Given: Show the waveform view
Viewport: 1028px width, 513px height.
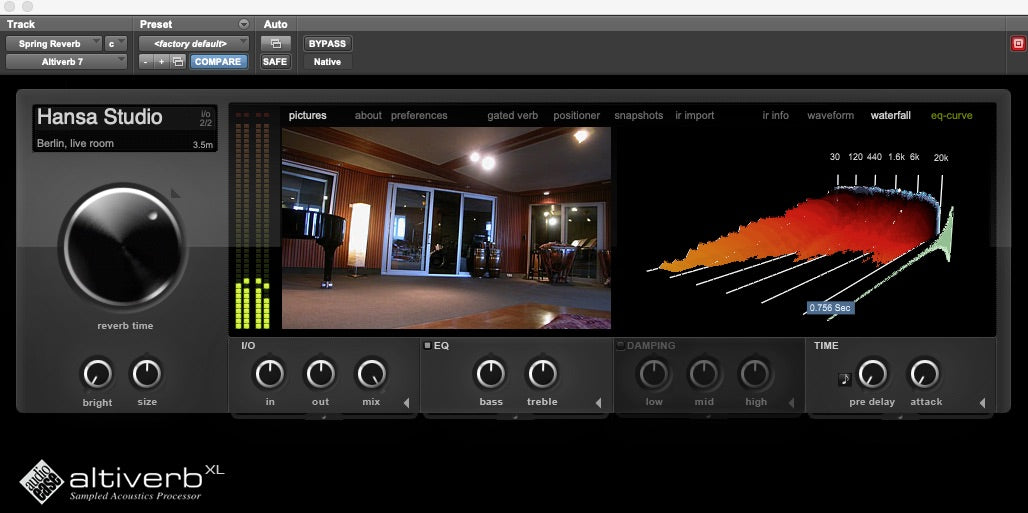Looking at the screenshot, I should (x=831, y=115).
